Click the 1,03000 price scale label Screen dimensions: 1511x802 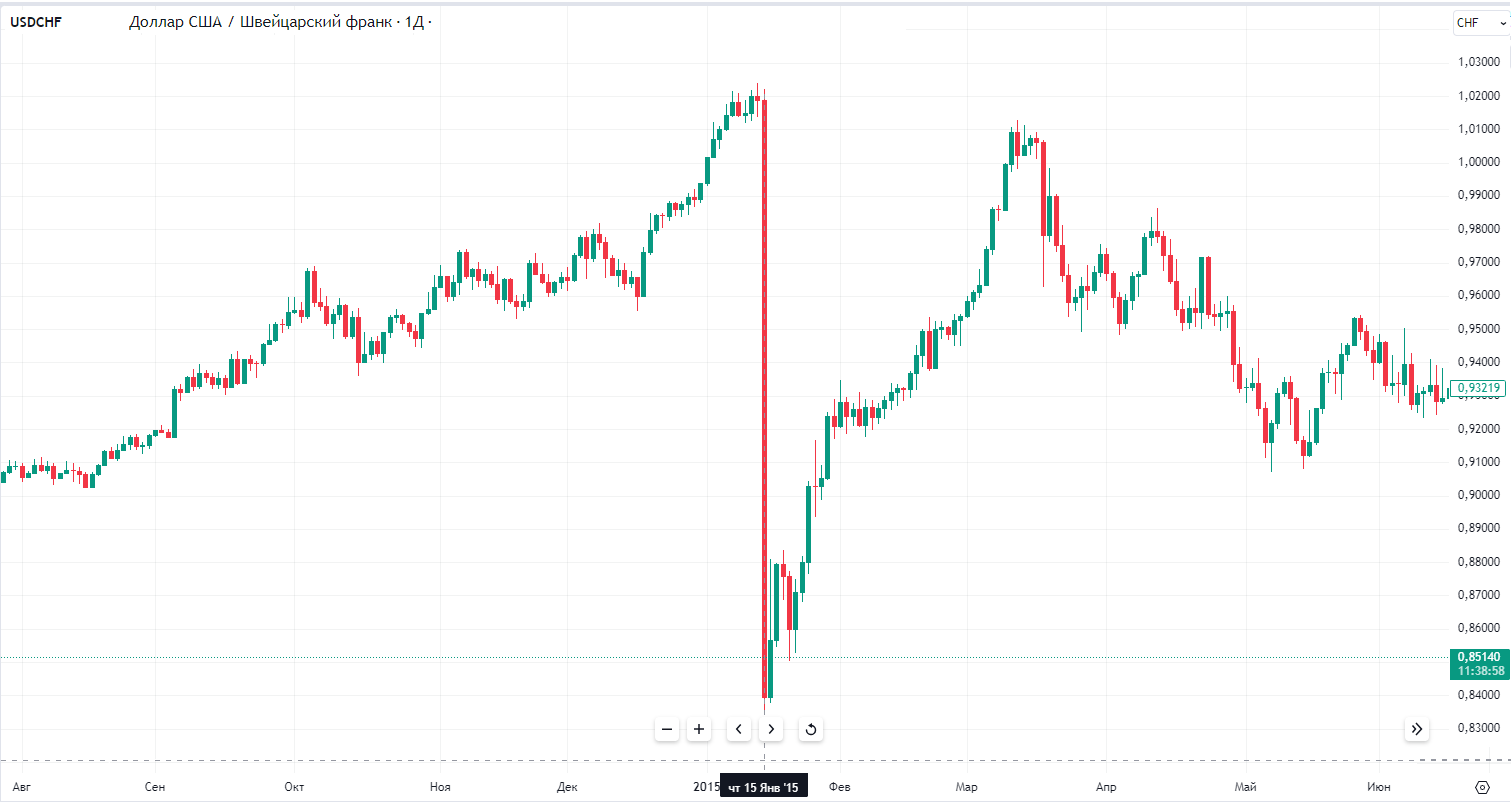tap(1479, 63)
